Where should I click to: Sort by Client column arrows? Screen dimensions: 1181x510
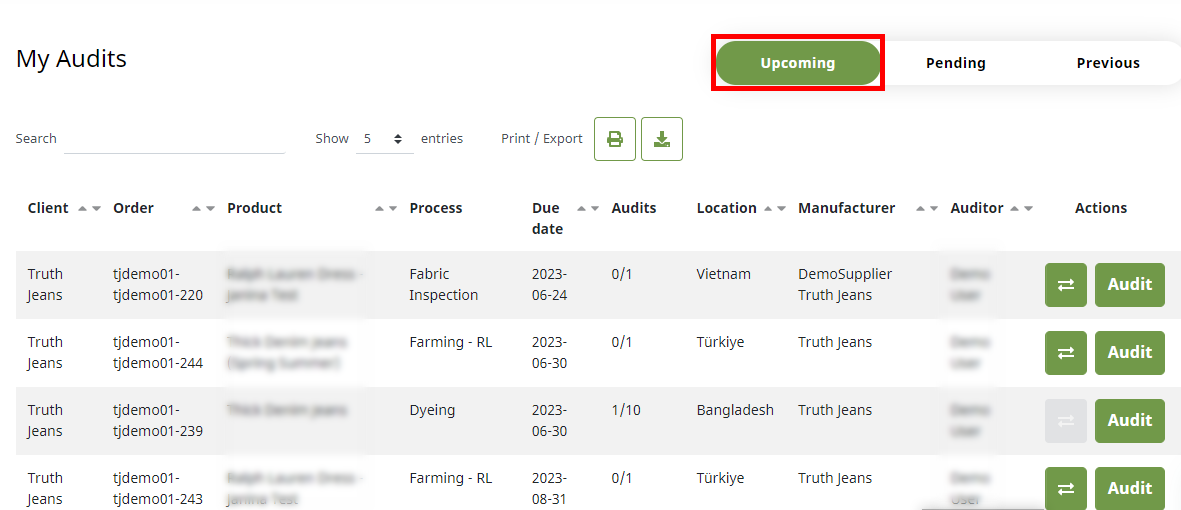coord(89,208)
